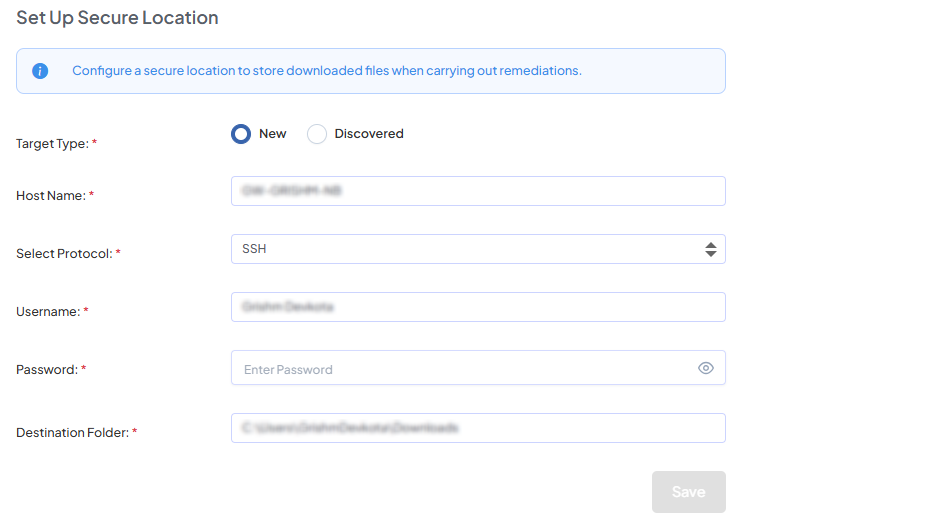The image size is (929, 532).
Task: Focus the Host Name input field
Action: [x=477, y=191]
